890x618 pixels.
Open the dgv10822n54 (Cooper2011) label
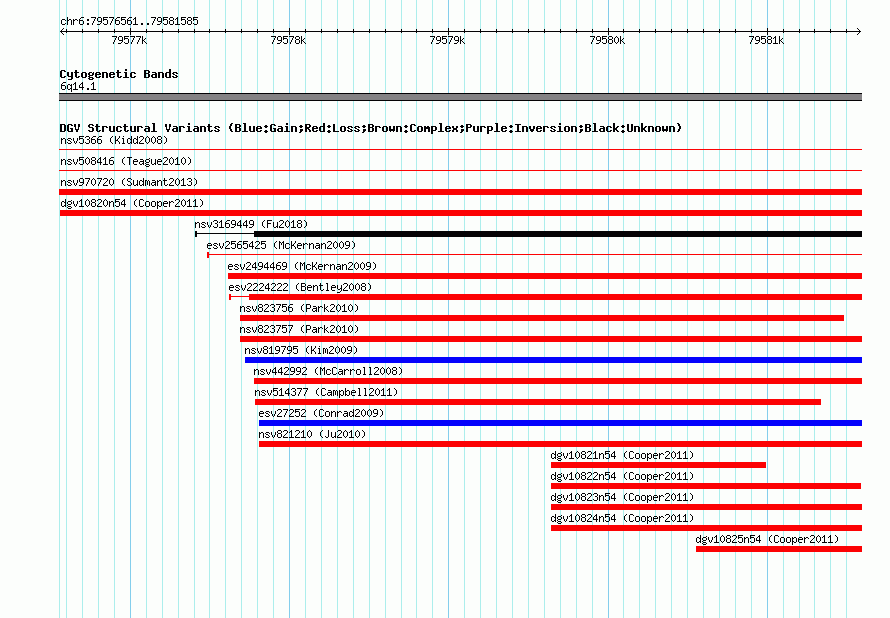(622, 476)
